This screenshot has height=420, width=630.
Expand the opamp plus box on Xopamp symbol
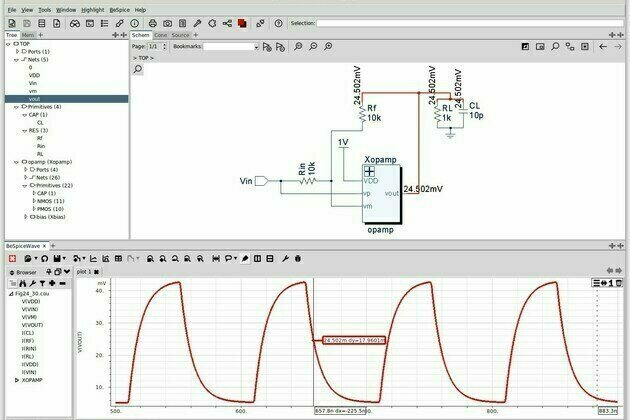coord(369,172)
